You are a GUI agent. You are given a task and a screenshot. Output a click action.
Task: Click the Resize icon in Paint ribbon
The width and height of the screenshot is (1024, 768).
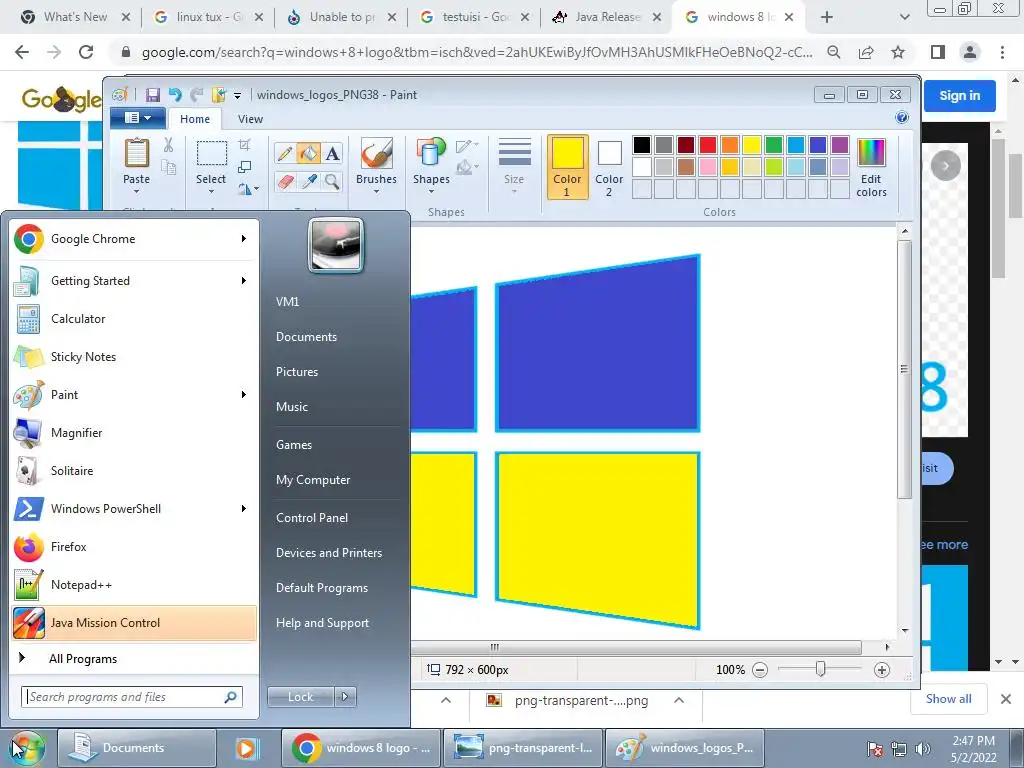tap(245, 167)
